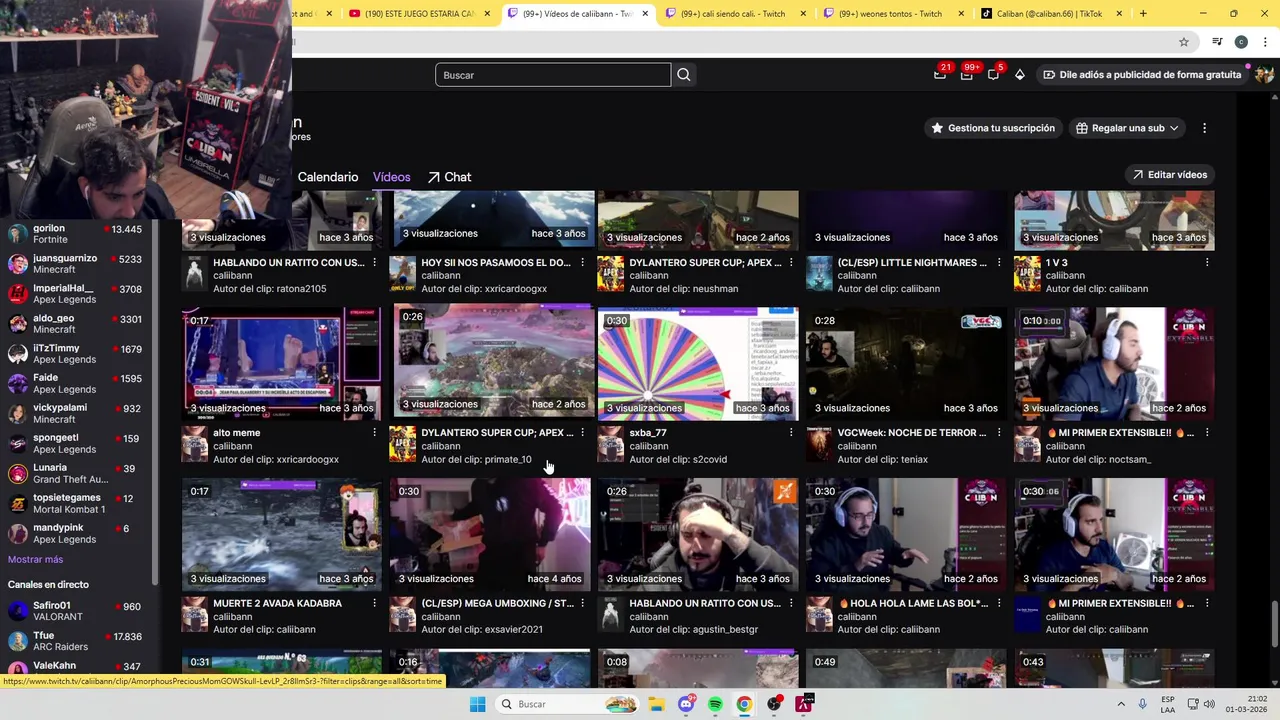
Task: Open the Chrome profile circle icon
Action: click(x=1241, y=42)
